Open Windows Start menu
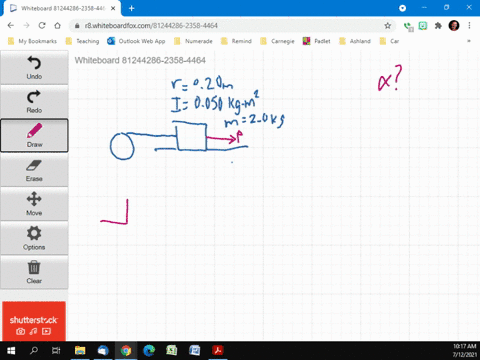 11,351
